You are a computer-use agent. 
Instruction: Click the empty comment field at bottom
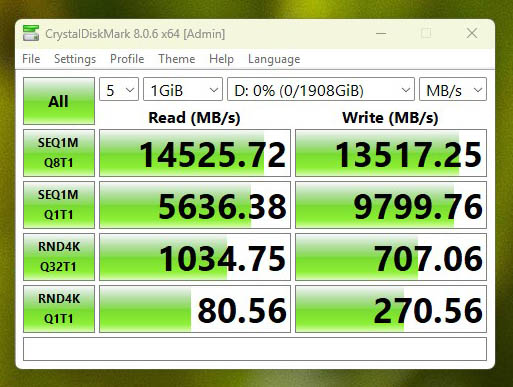pos(255,349)
